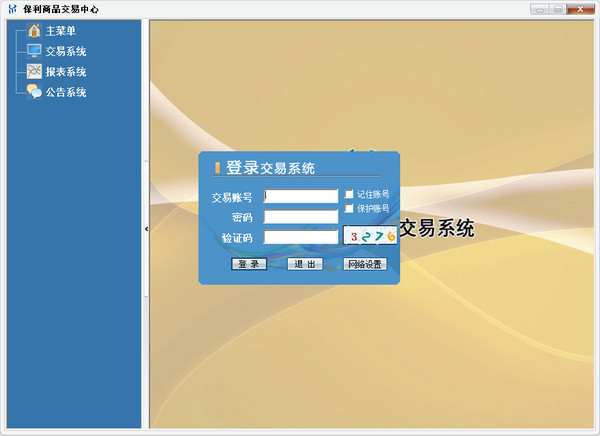The width and height of the screenshot is (600, 436).
Task: Open 网络设置 button
Action: (x=365, y=264)
